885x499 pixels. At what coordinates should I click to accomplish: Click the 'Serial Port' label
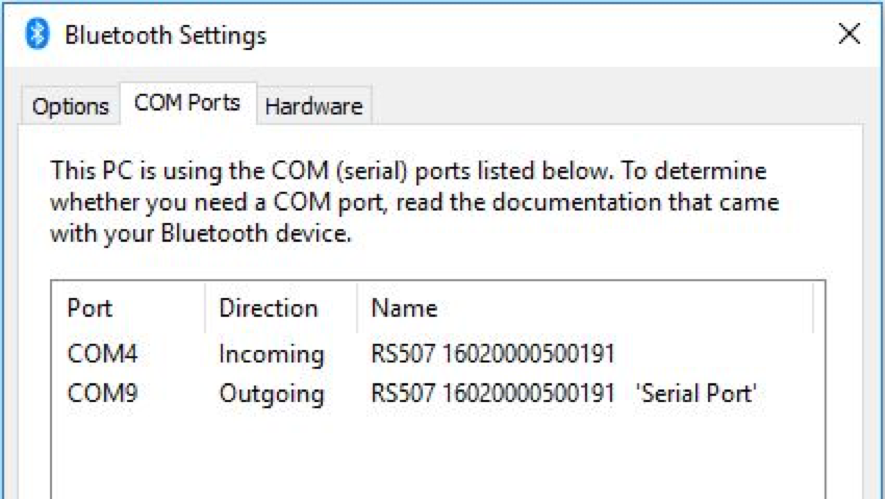(695, 394)
